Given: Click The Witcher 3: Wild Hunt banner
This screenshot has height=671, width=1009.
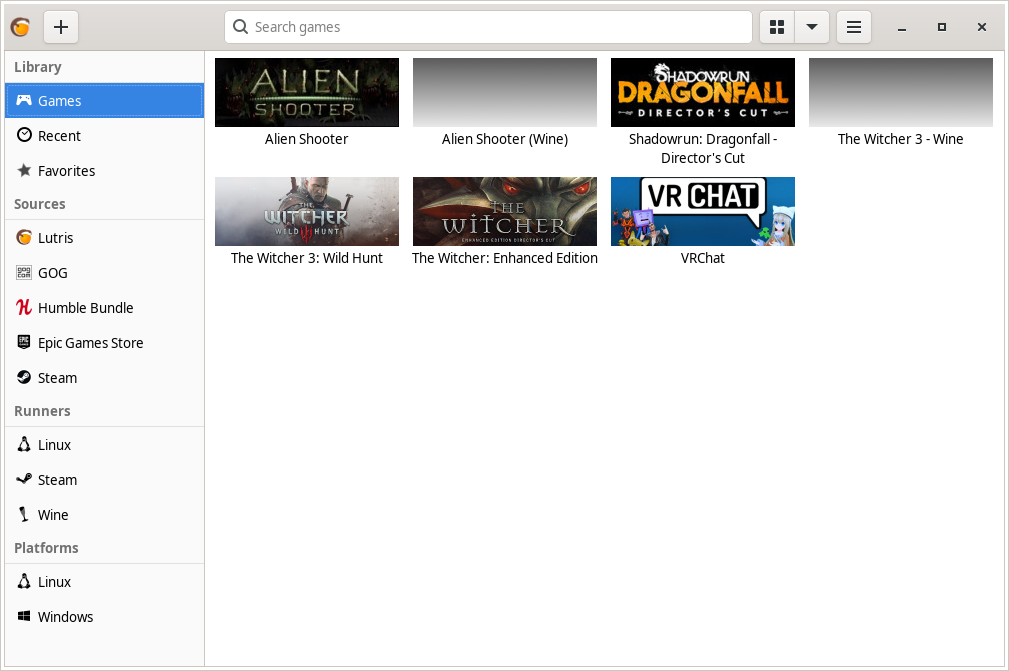Looking at the screenshot, I should (x=306, y=211).
